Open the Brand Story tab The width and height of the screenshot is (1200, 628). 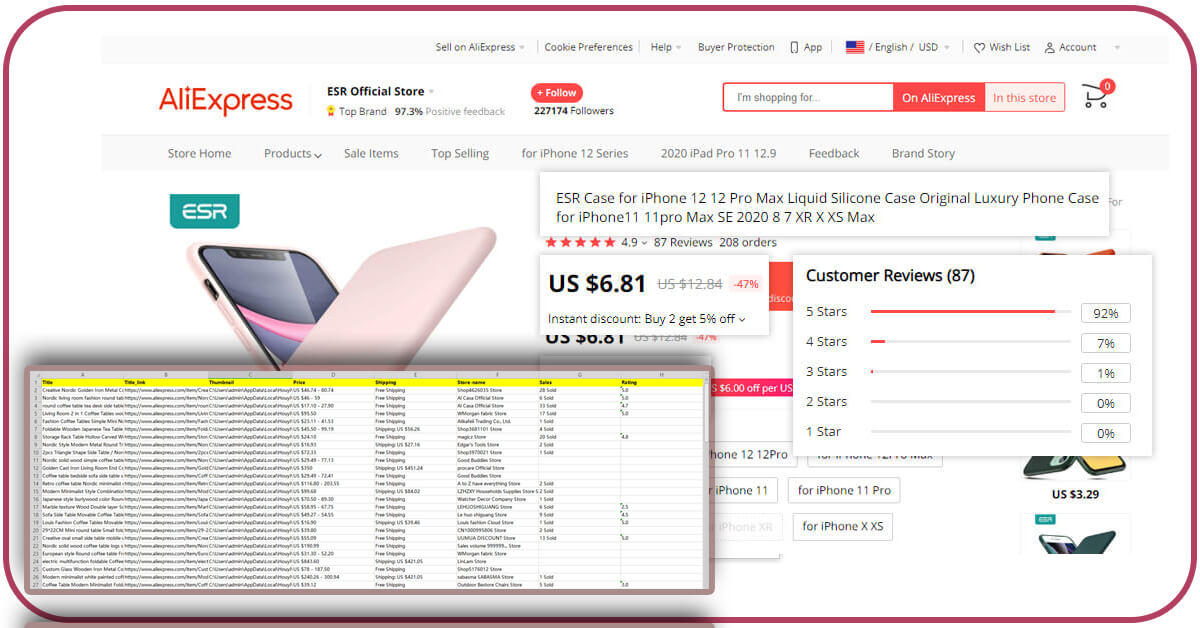click(x=923, y=153)
